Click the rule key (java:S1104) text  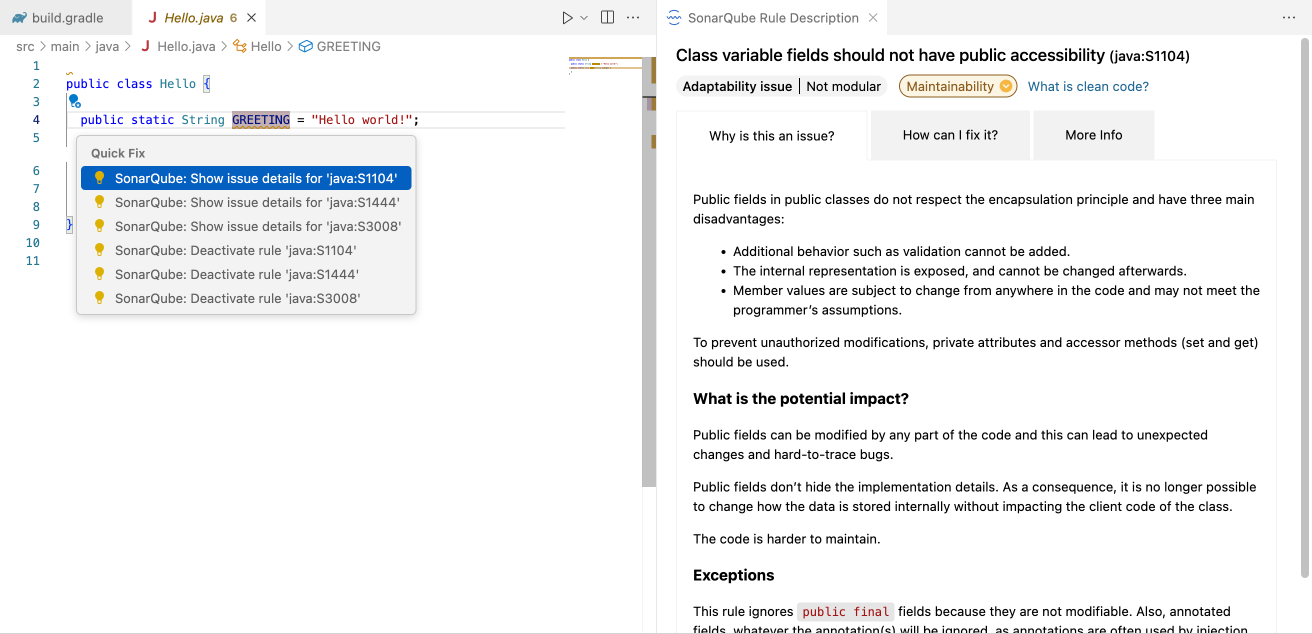pyautogui.click(x=1150, y=56)
